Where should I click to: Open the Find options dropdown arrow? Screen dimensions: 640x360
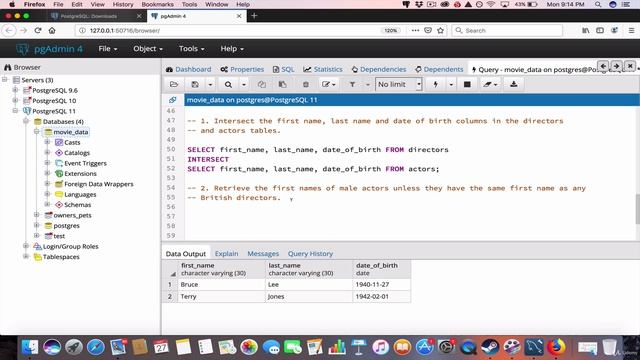point(244,84)
